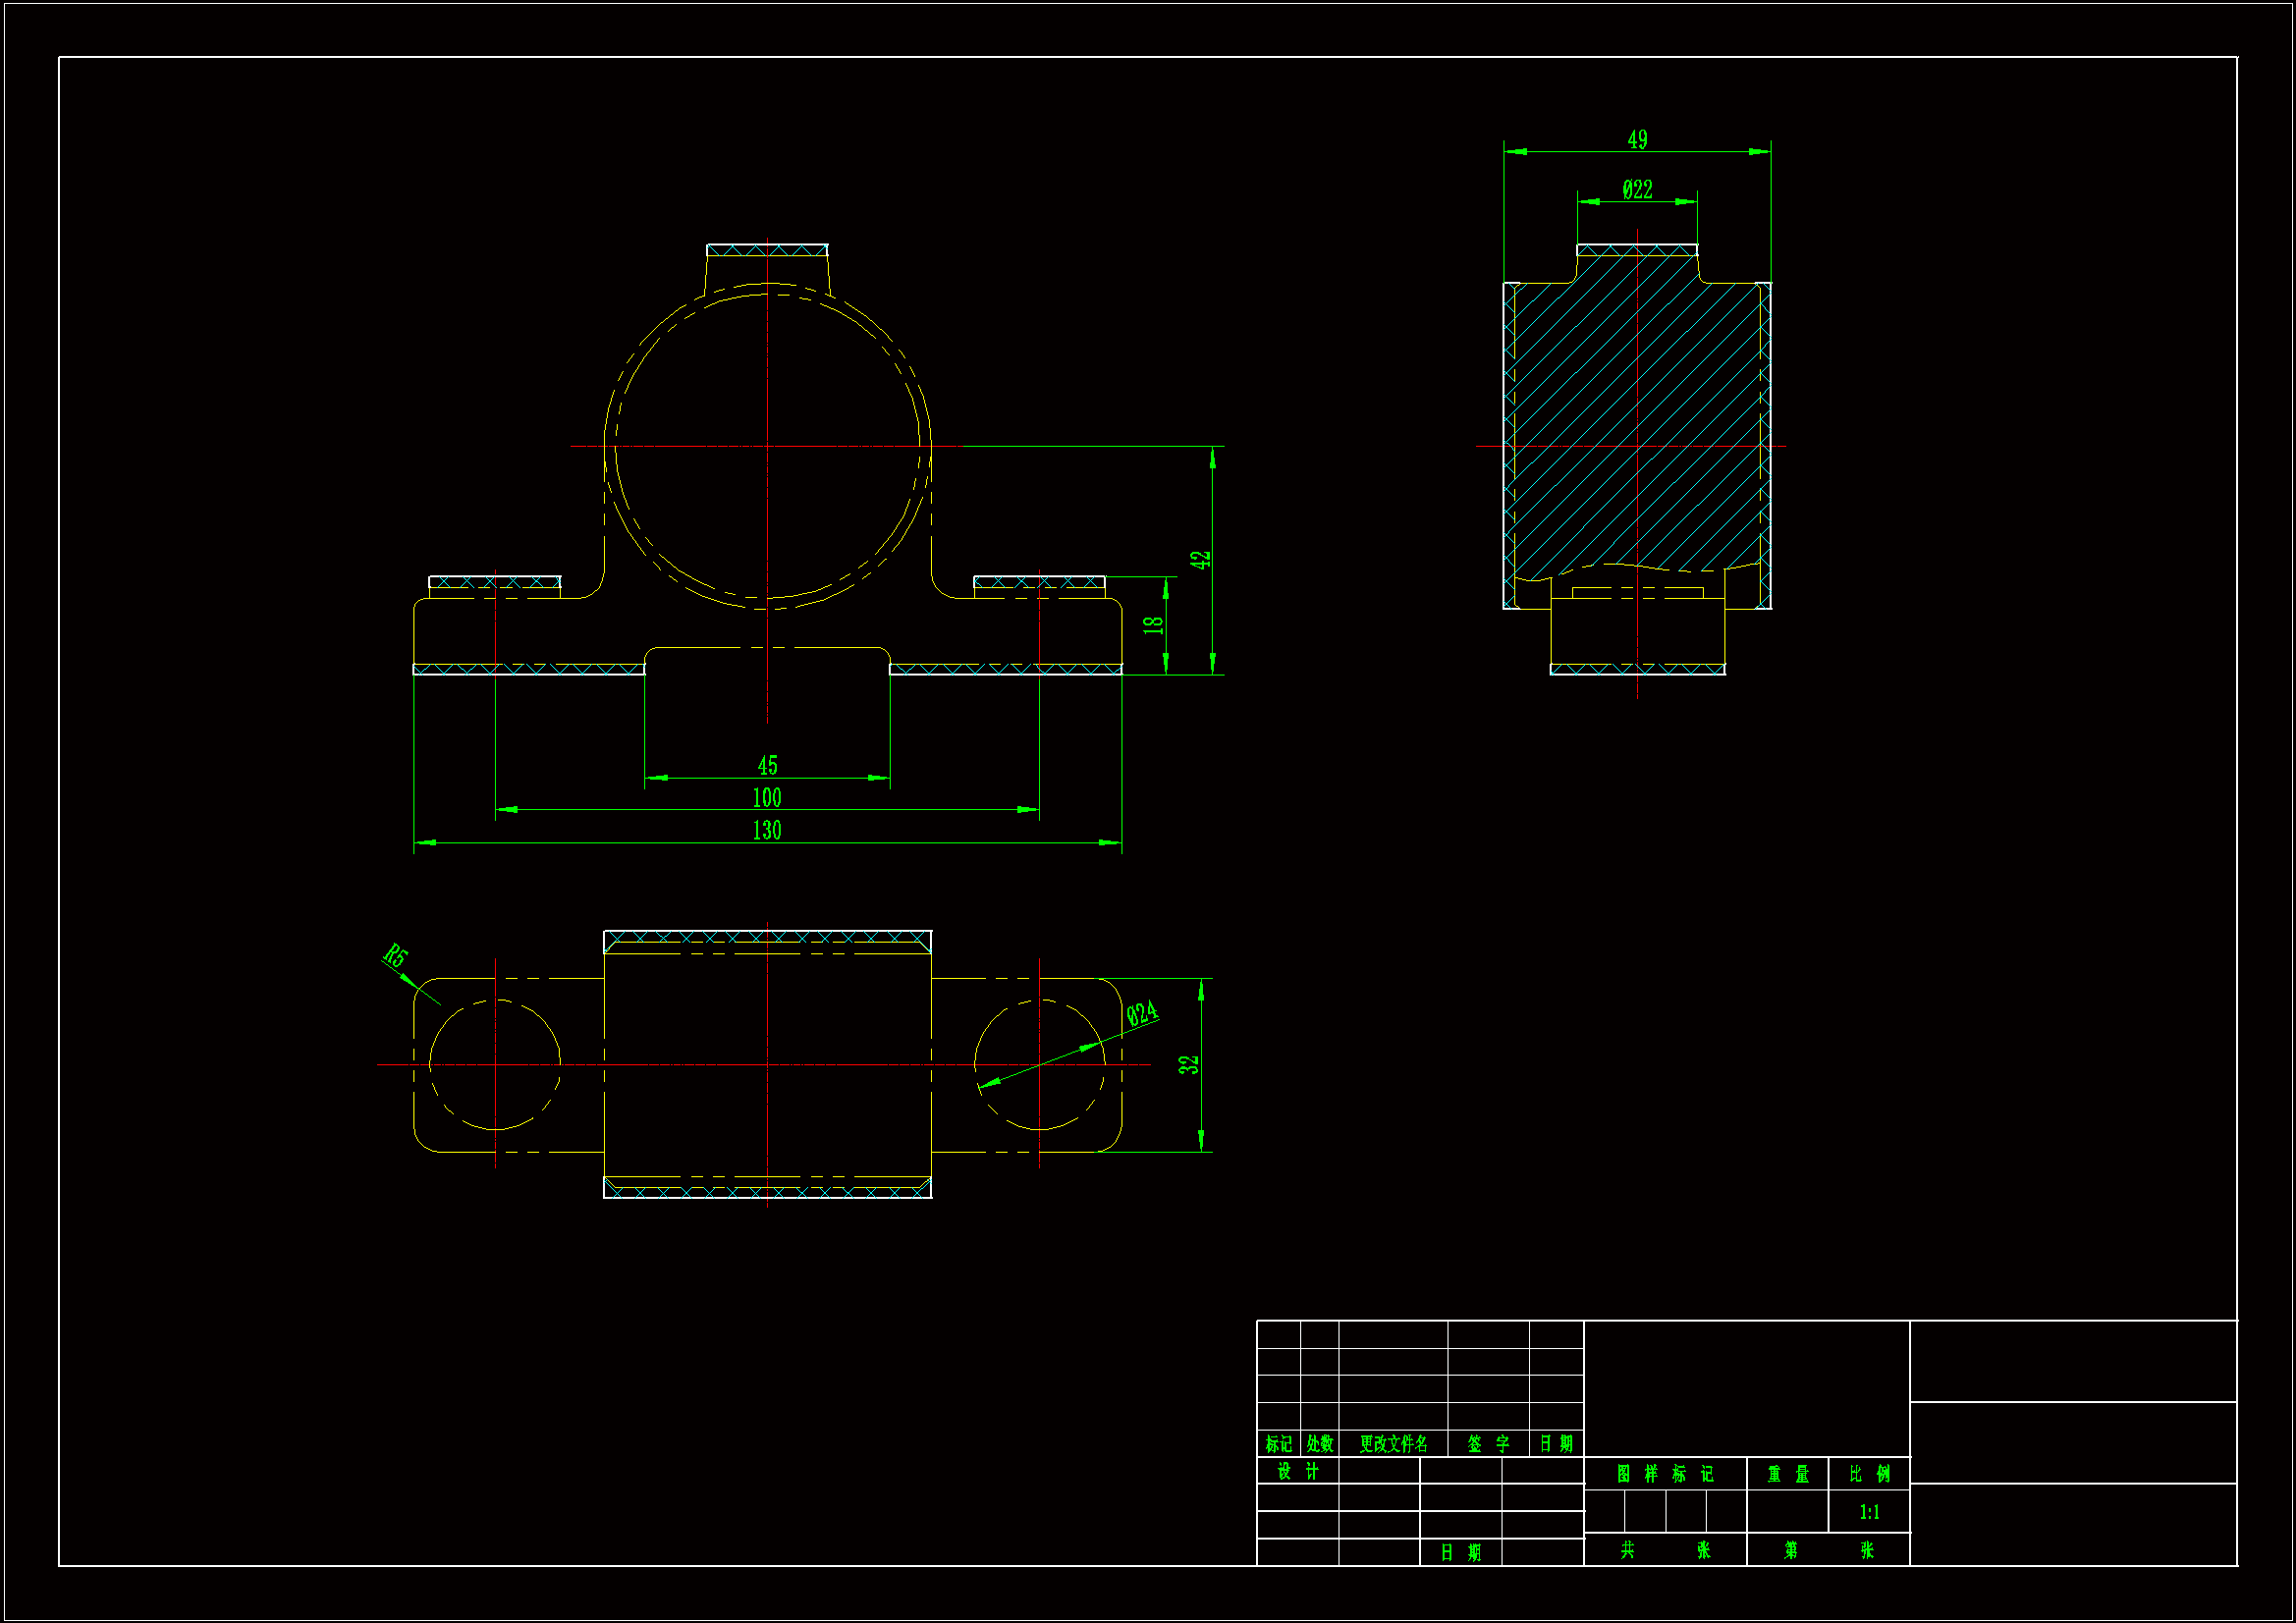Select the 130 overall width dimension text
This screenshot has height=1623, width=2296.
coord(767,831)
